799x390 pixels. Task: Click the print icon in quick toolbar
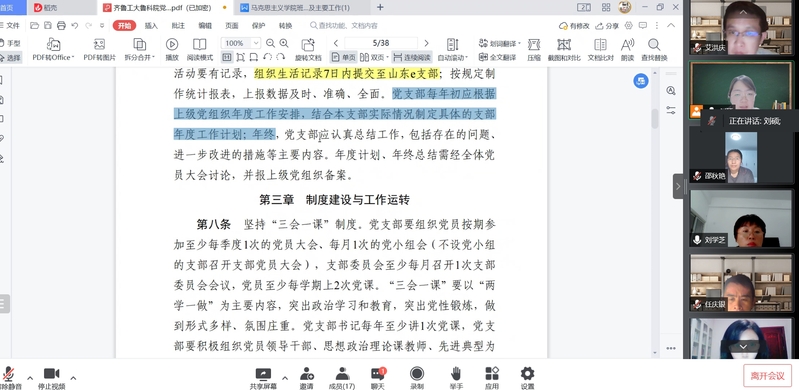(x=61, y=25)
